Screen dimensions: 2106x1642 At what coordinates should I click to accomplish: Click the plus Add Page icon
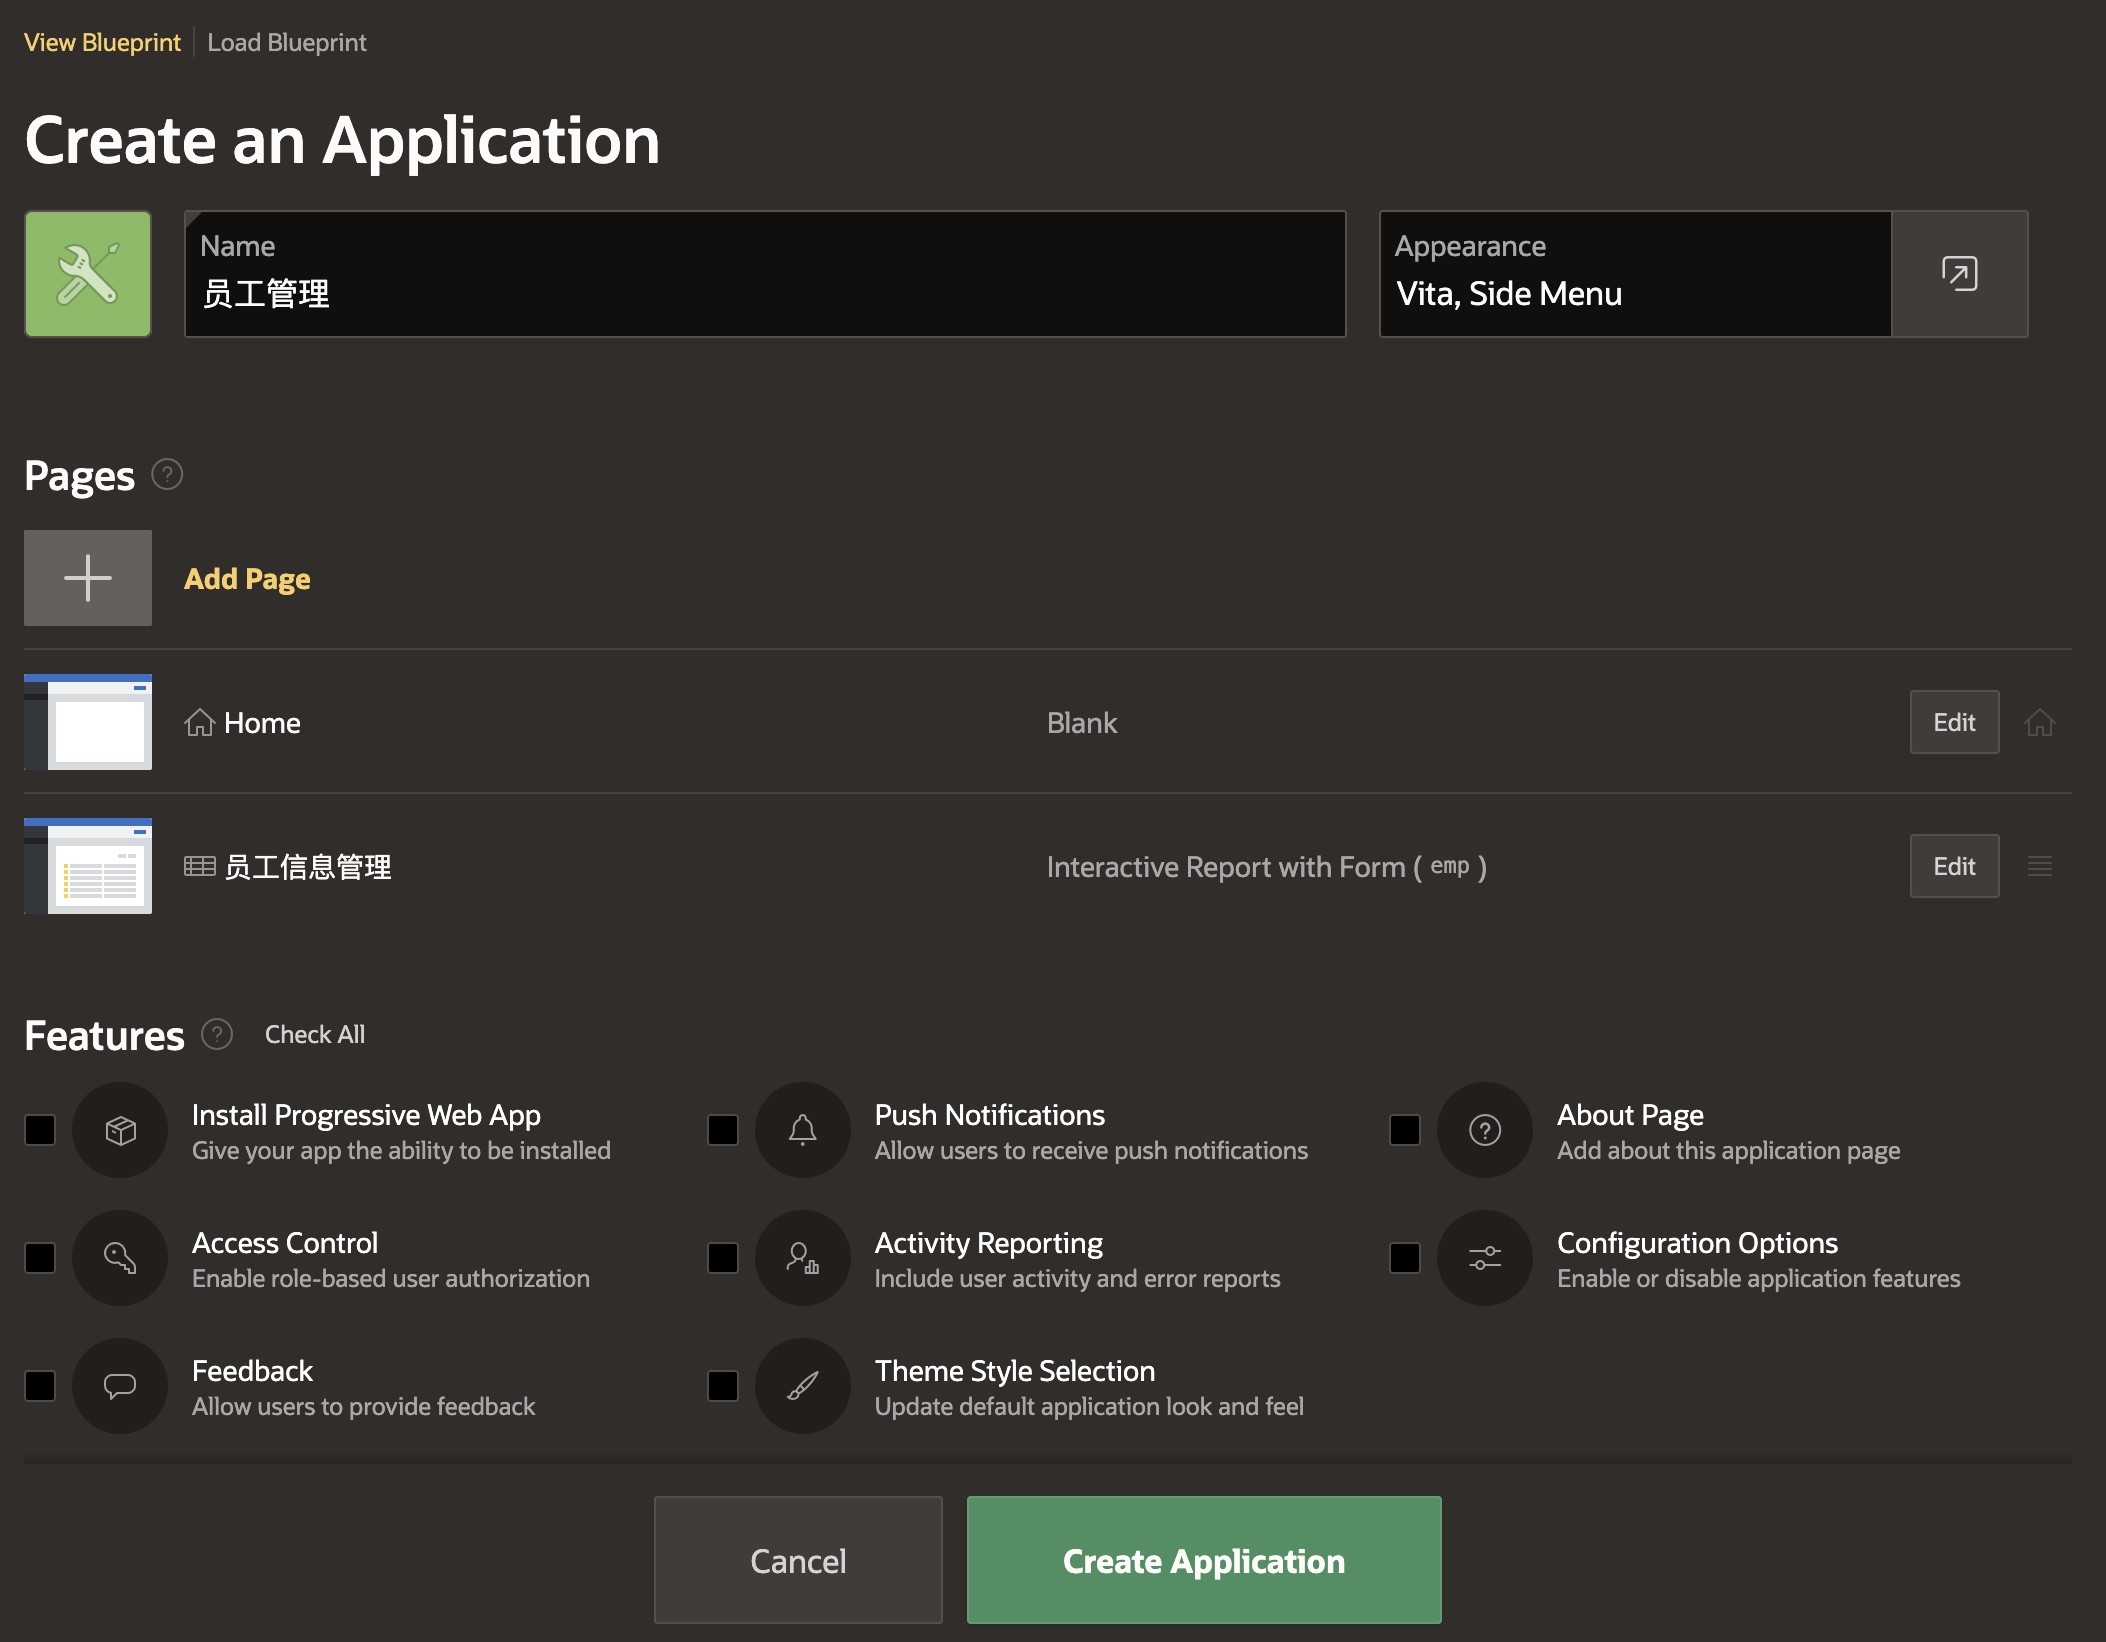pyautogui.click(x=88, y=578)
